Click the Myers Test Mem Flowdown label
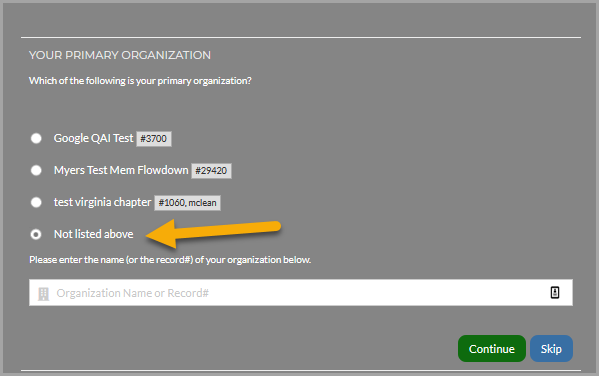Image resolution: width=599 pixels, height=376 pixels. tap(121, 170)
